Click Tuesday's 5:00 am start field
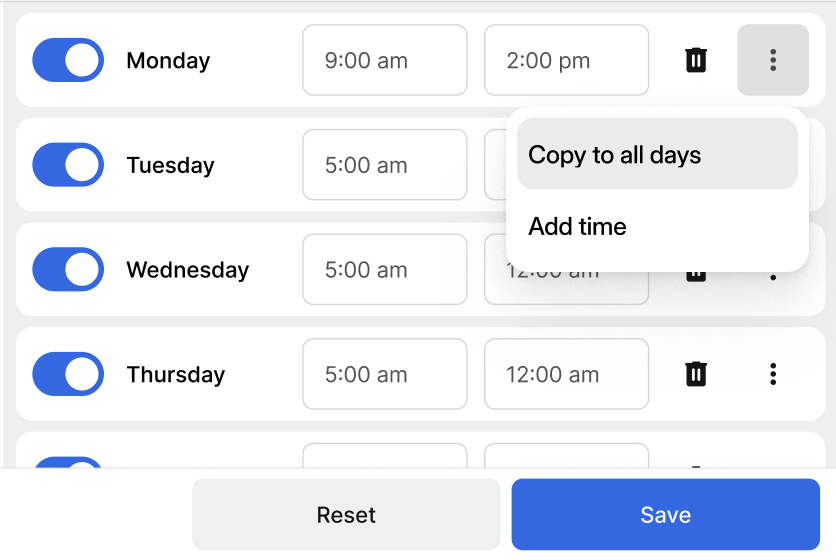836x560 pixels. 385,165
